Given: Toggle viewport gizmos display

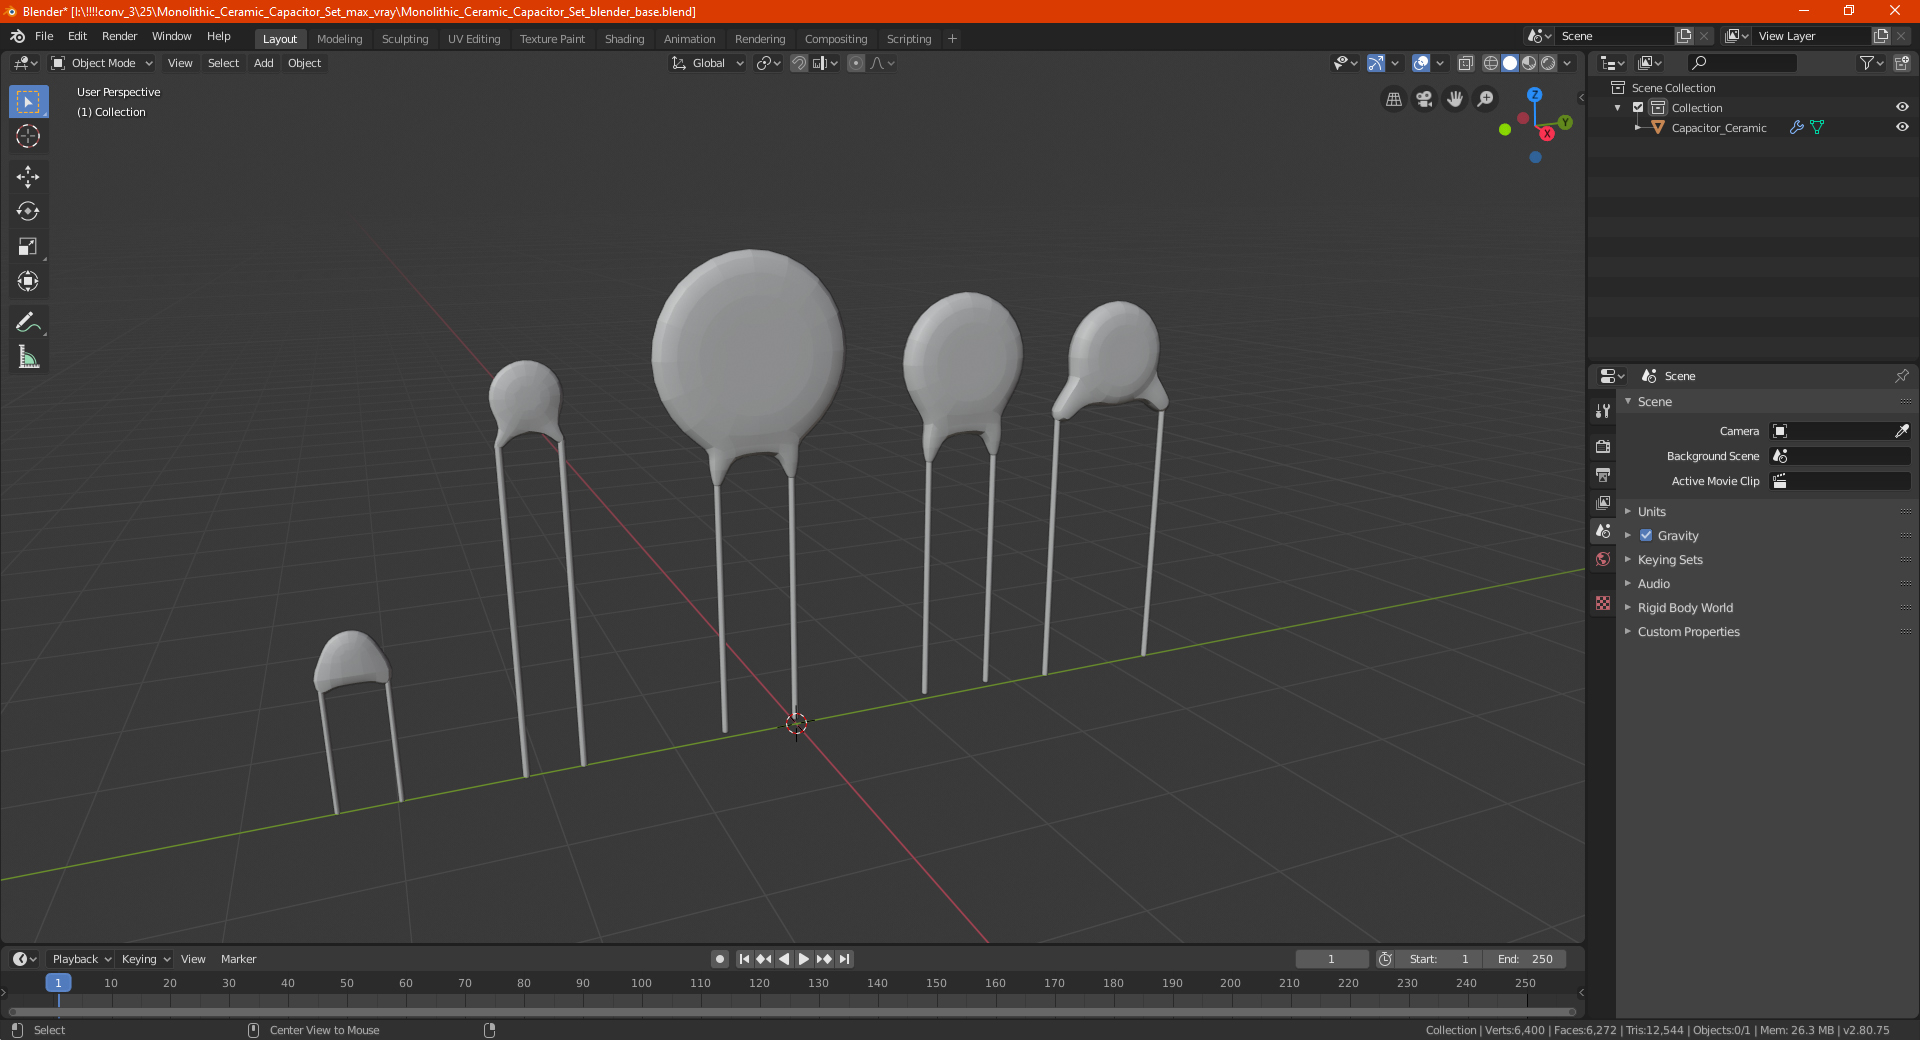Looking at the screenshot, I should (x=1376, y=63).
